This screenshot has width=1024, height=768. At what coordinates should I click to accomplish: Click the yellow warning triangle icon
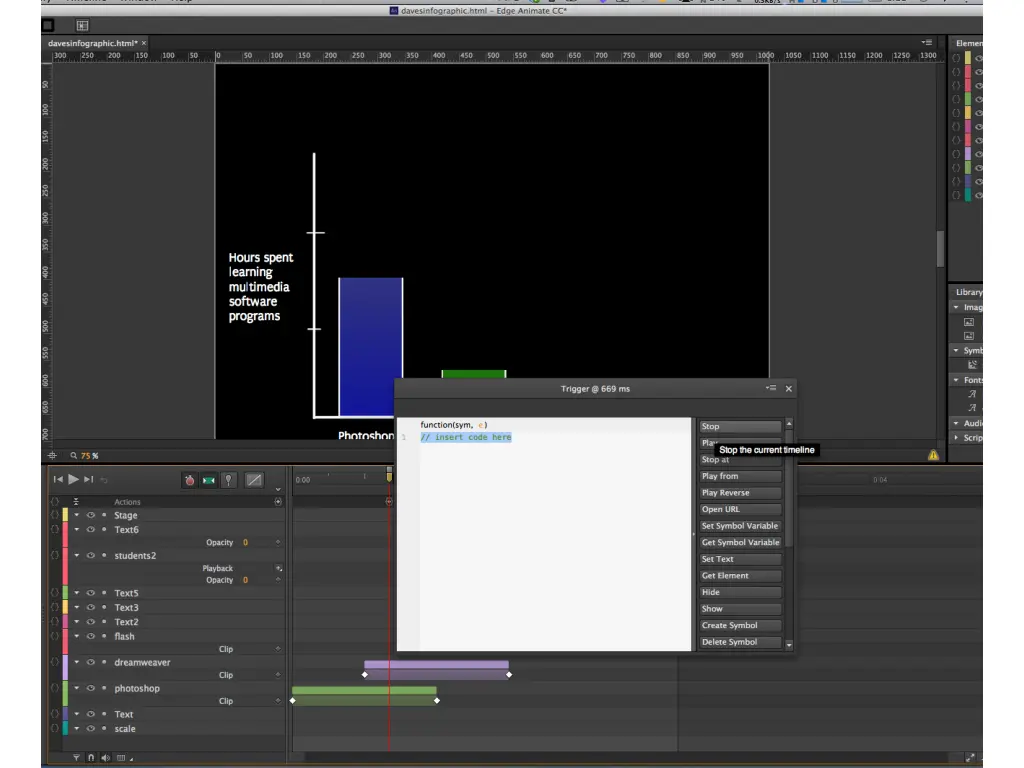pyautogui.click(x=933, y=455)
